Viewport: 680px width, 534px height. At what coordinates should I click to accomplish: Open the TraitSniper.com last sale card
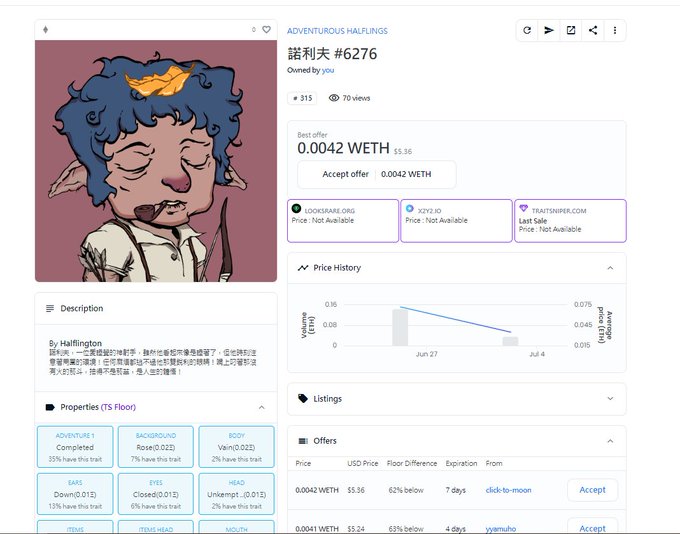click(570, 221)
